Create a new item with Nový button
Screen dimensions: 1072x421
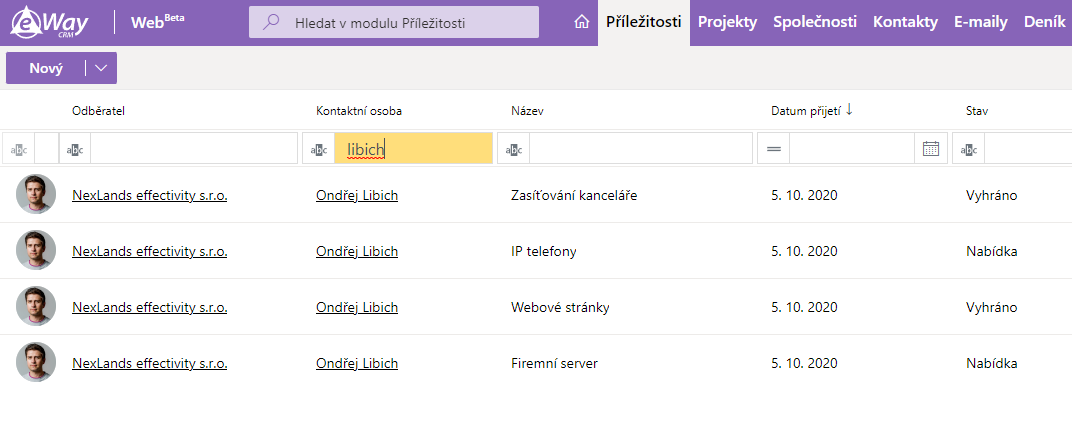click(x=46, y=68)
